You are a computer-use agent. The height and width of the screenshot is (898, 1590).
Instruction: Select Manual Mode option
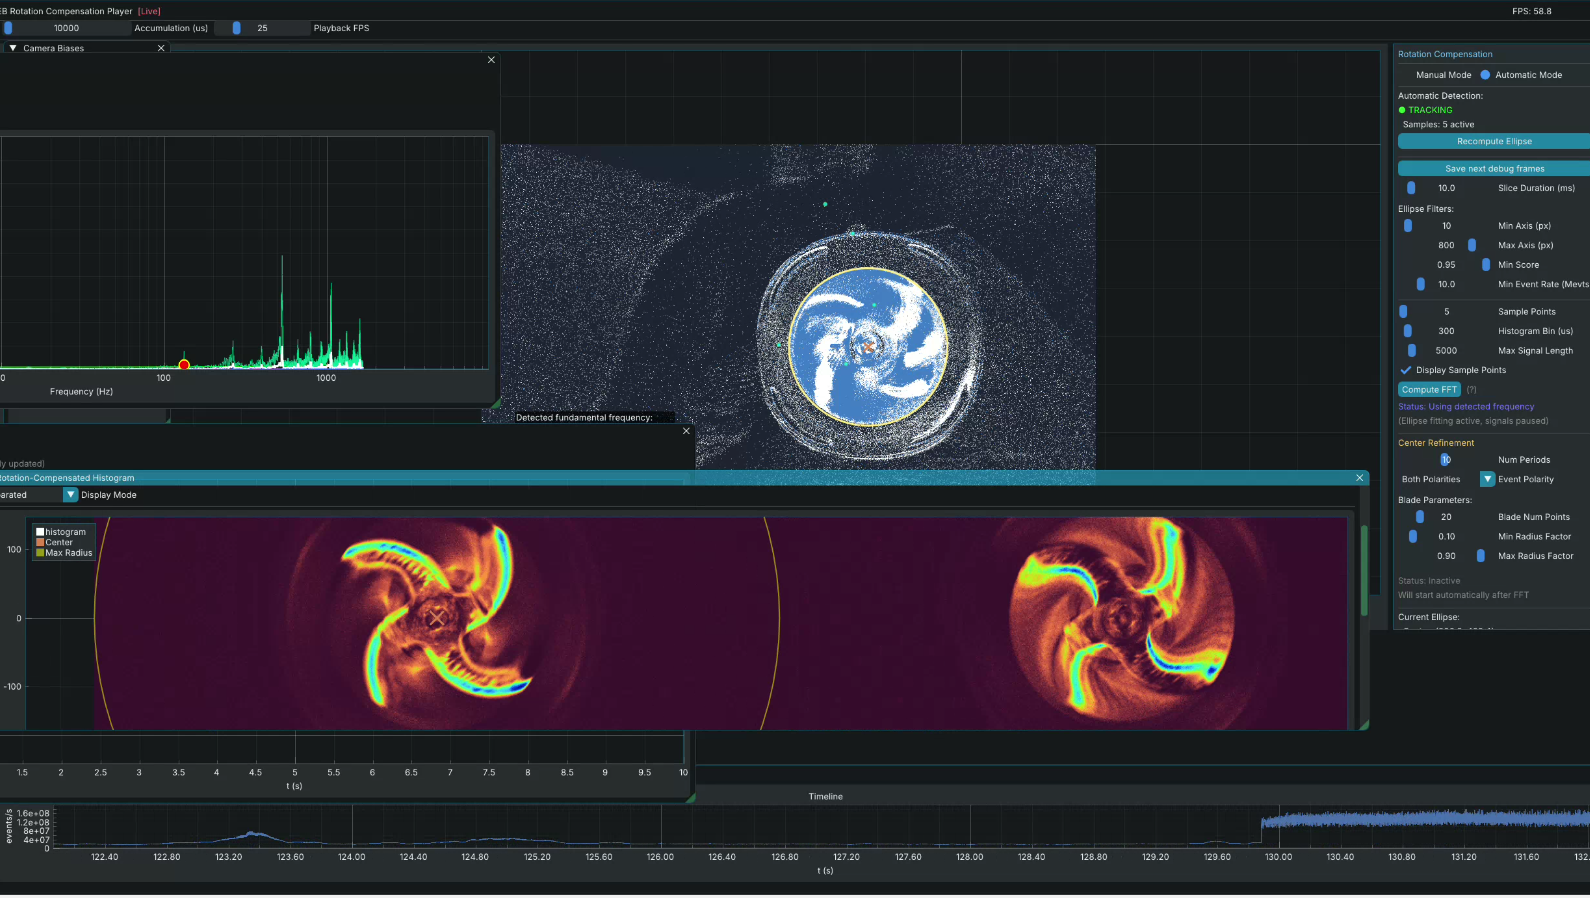tap(1443, 75)
